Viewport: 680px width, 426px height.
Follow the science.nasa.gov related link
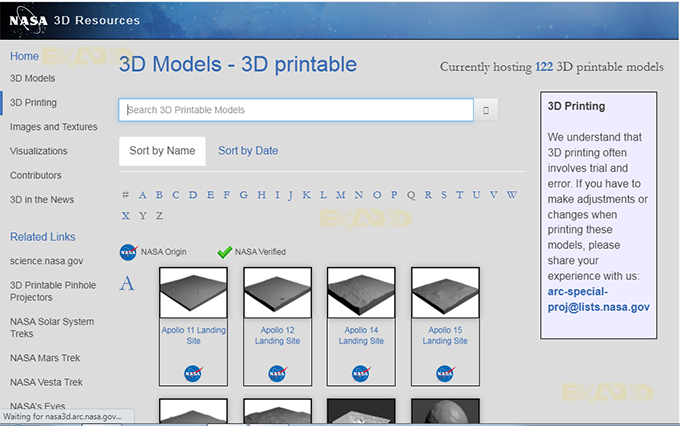pos(46,261)
